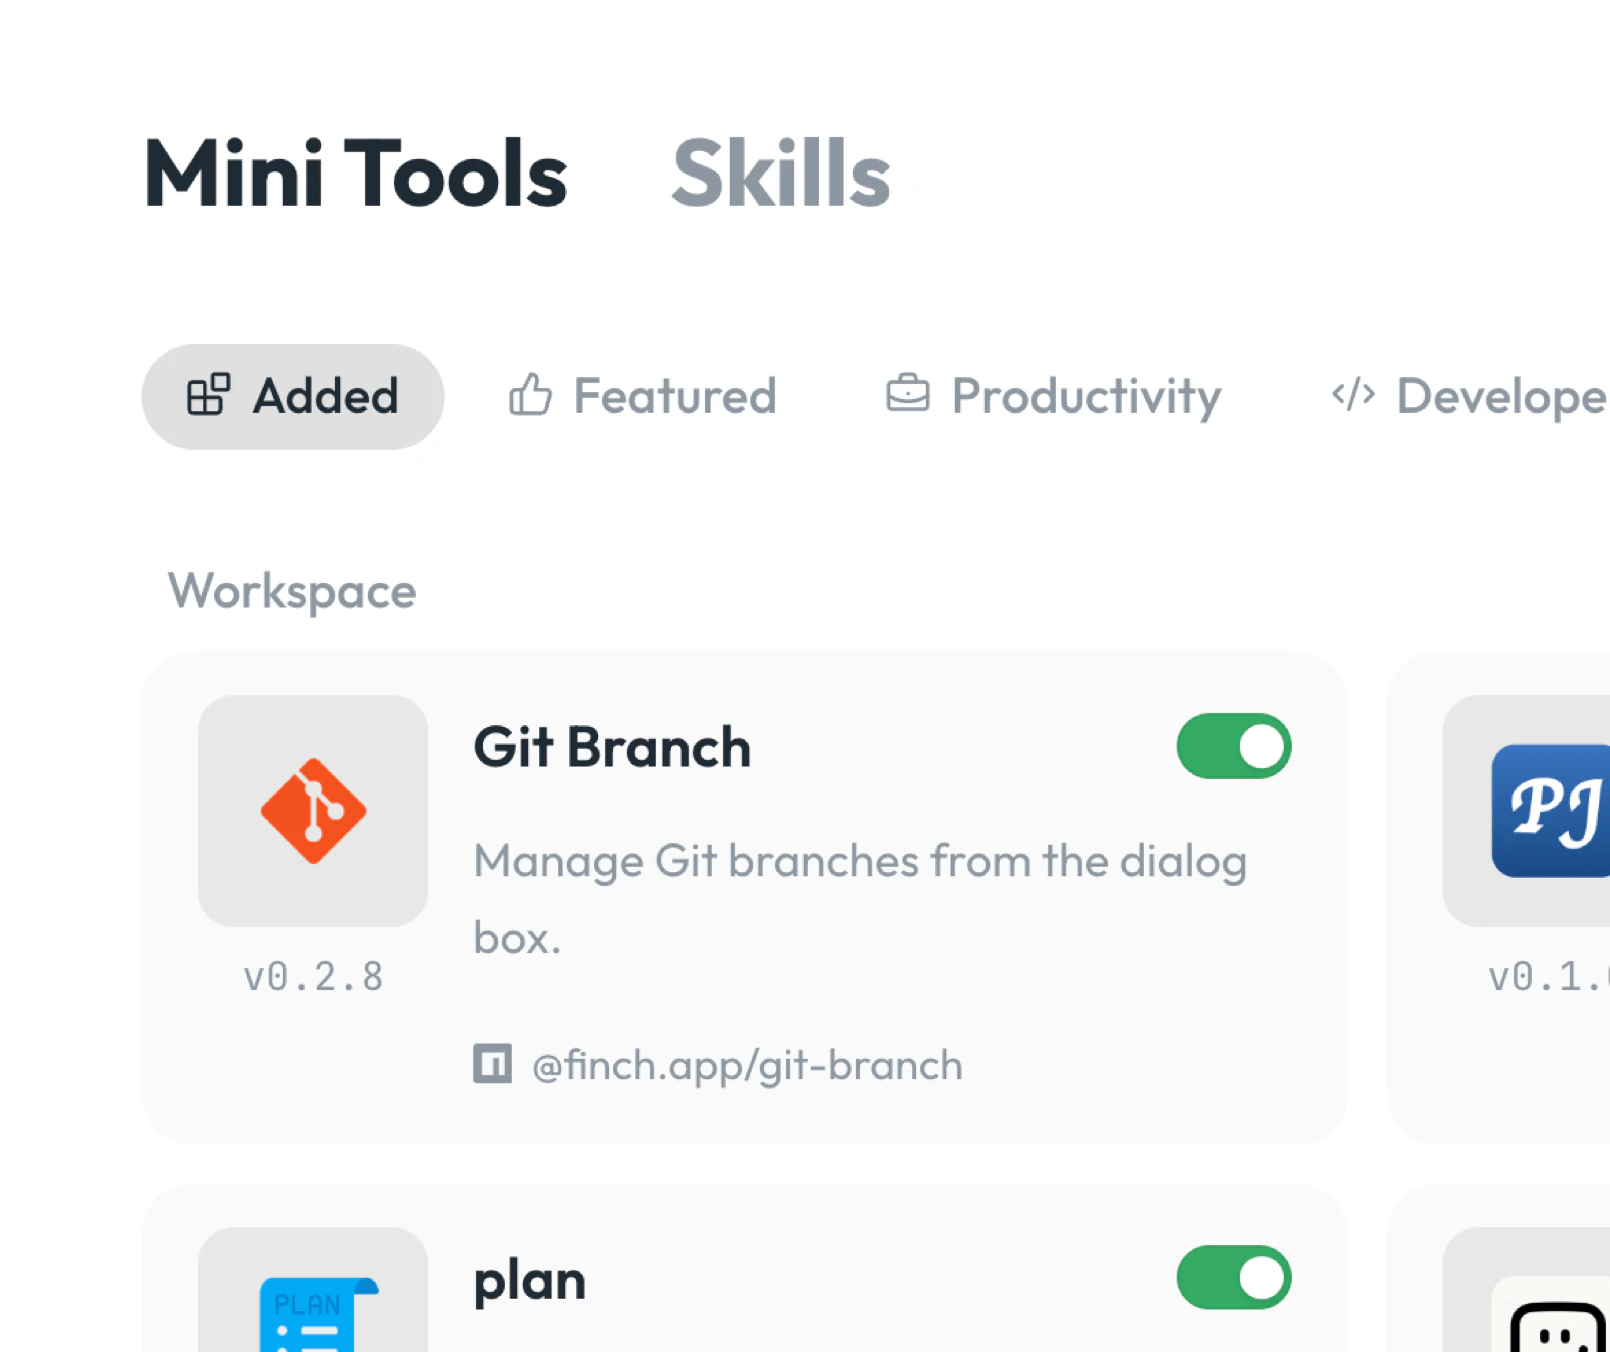The image size is (1610, 1352).
Task: Click the npm icon beside @finch.app/git-branch
Action: 492,1064
